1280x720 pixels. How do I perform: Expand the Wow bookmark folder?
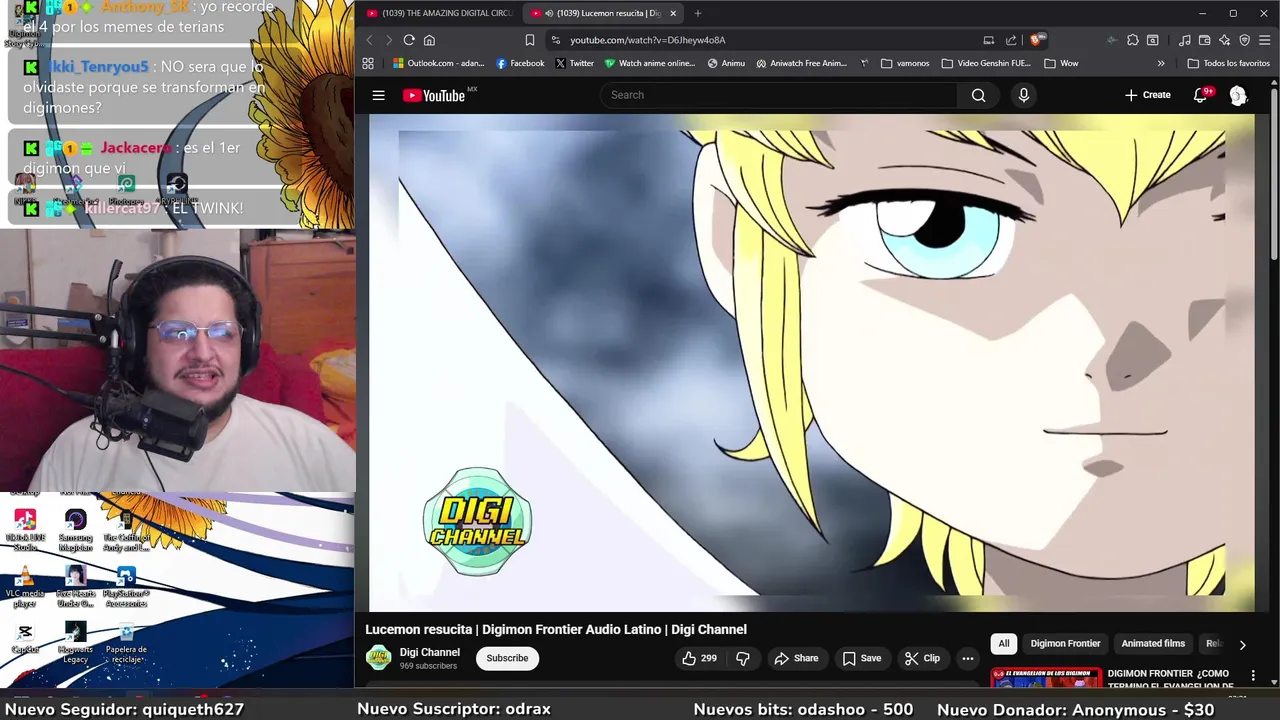(1061, 63)
